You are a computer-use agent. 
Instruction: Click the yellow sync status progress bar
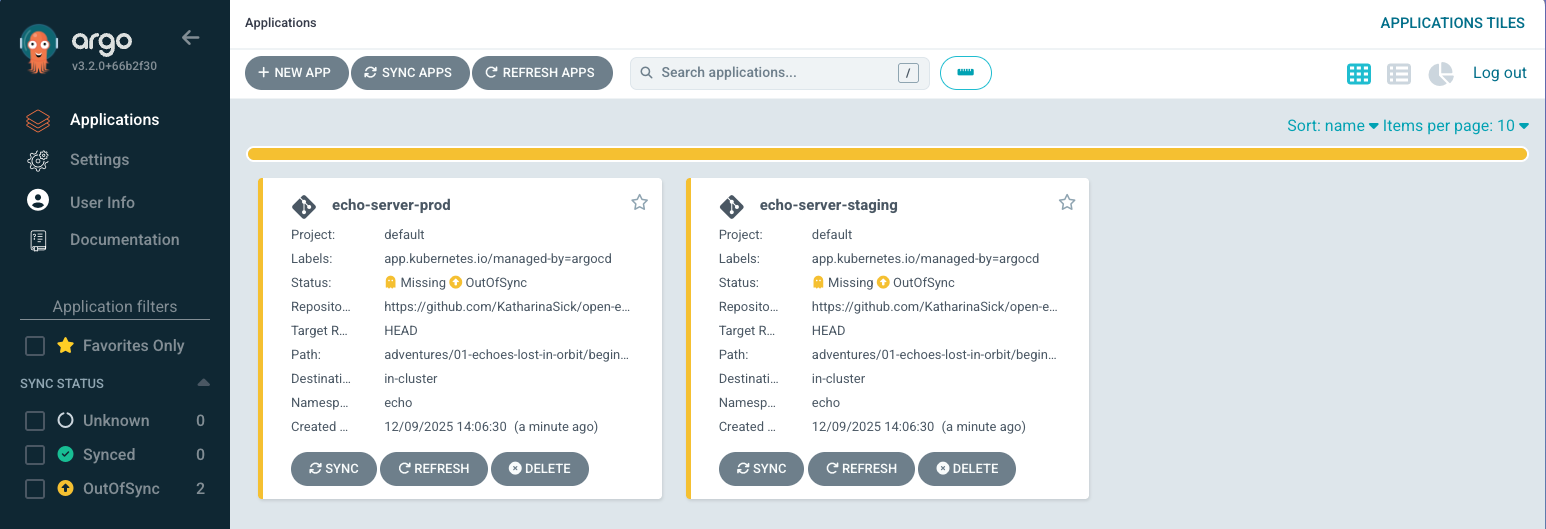[887, 154]
